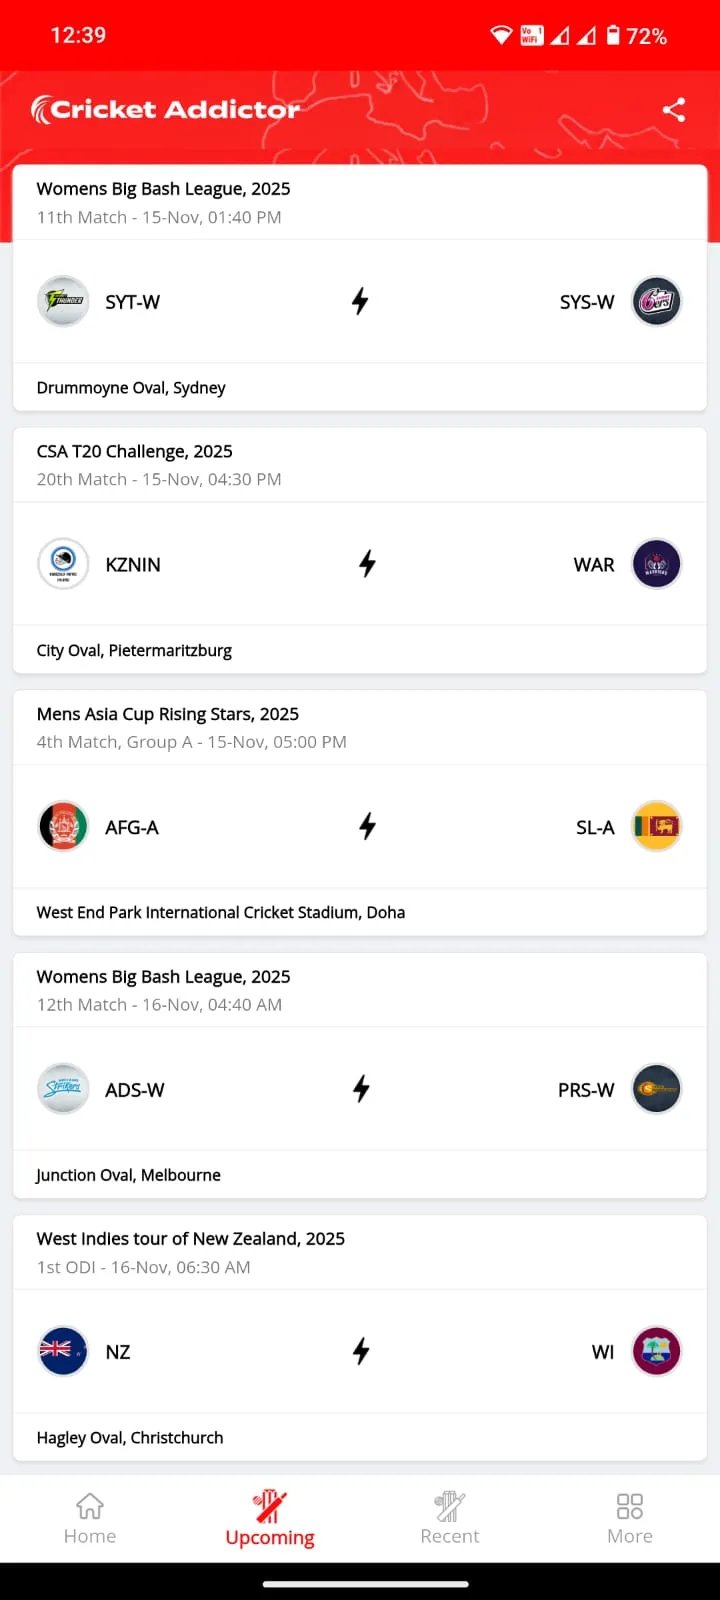Select the Upcoming tab

click(x=270, y=1518)
